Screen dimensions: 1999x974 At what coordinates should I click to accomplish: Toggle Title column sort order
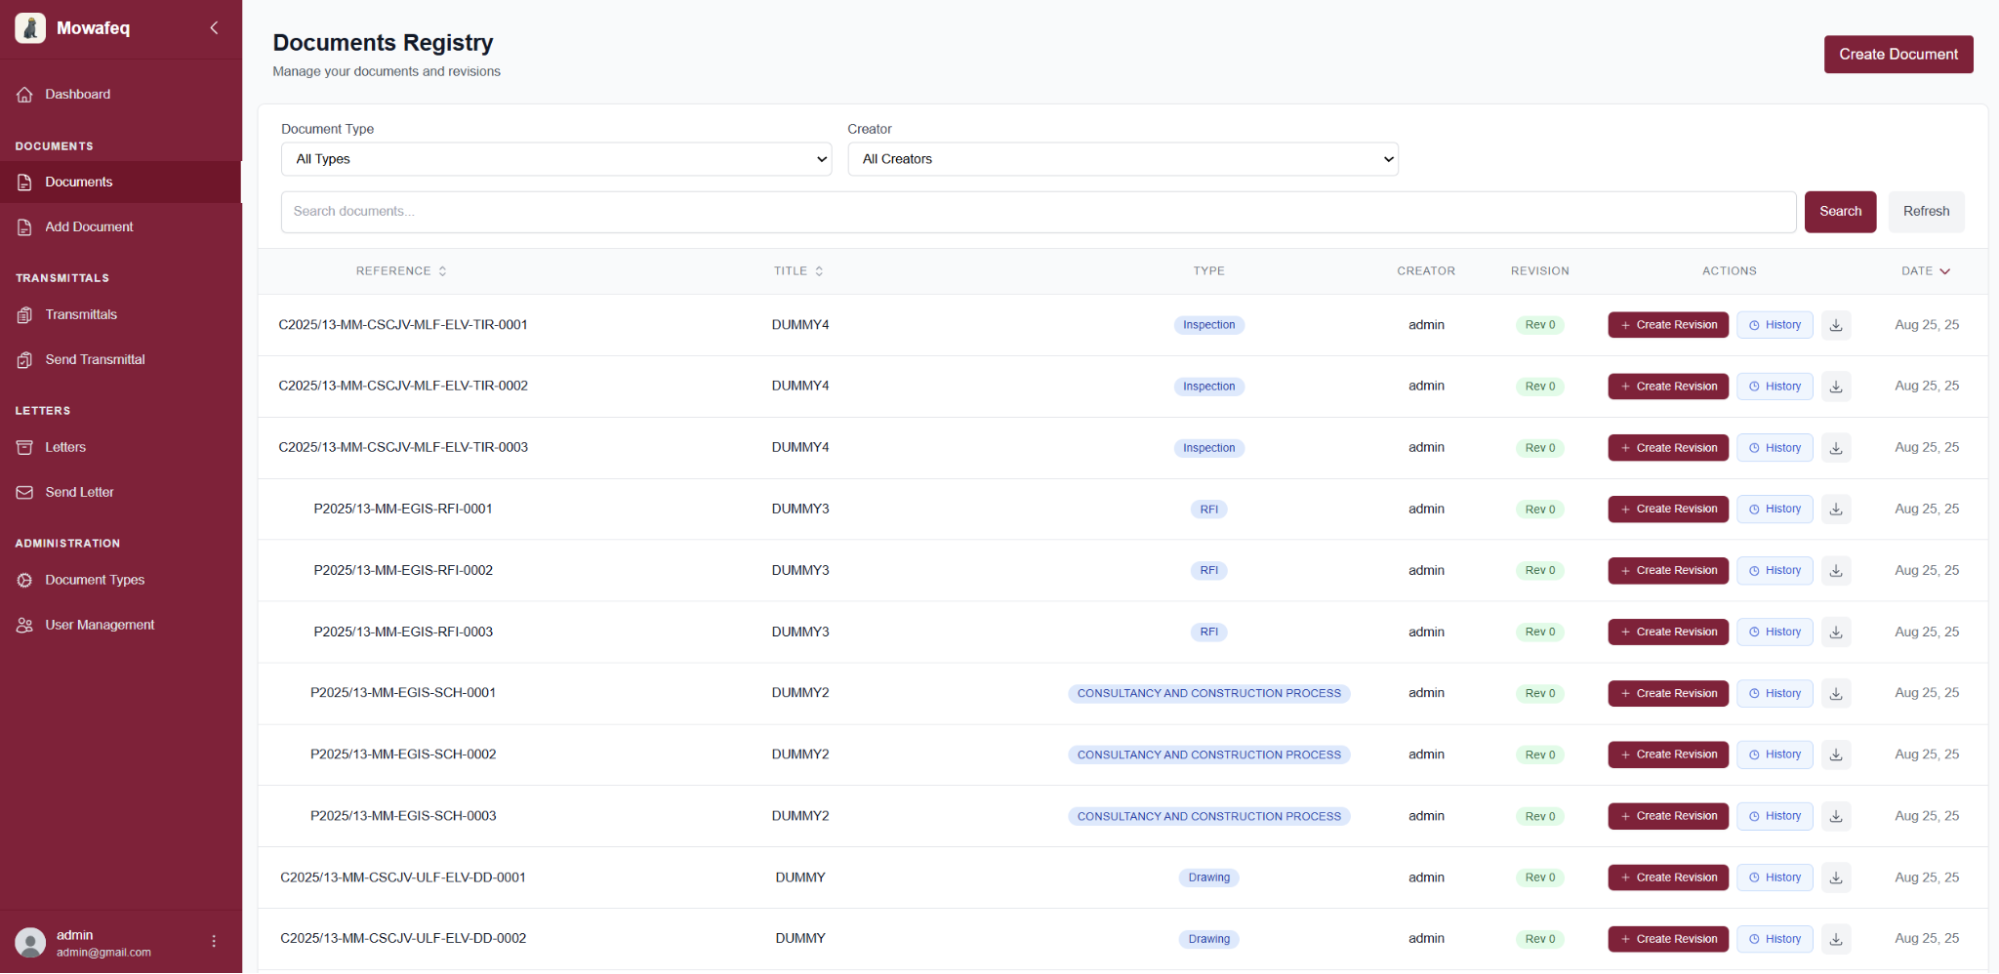(x=819, y=270)
